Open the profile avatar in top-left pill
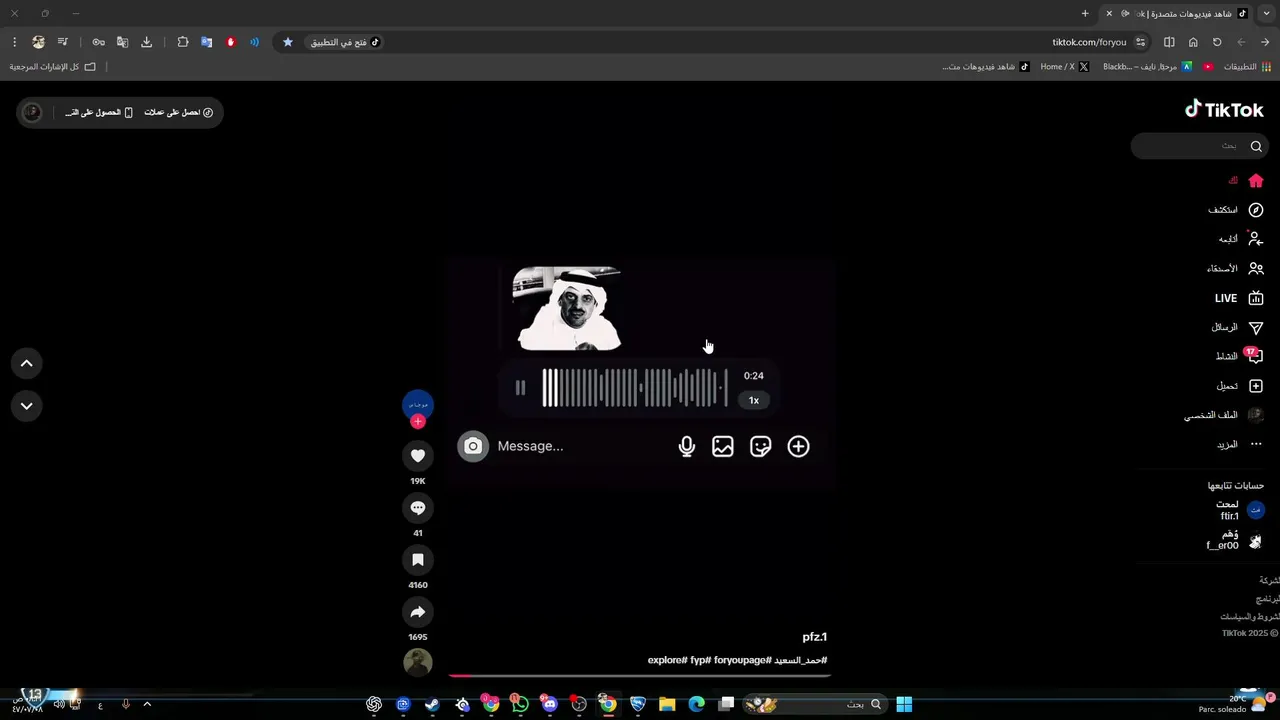 (32, 112)
